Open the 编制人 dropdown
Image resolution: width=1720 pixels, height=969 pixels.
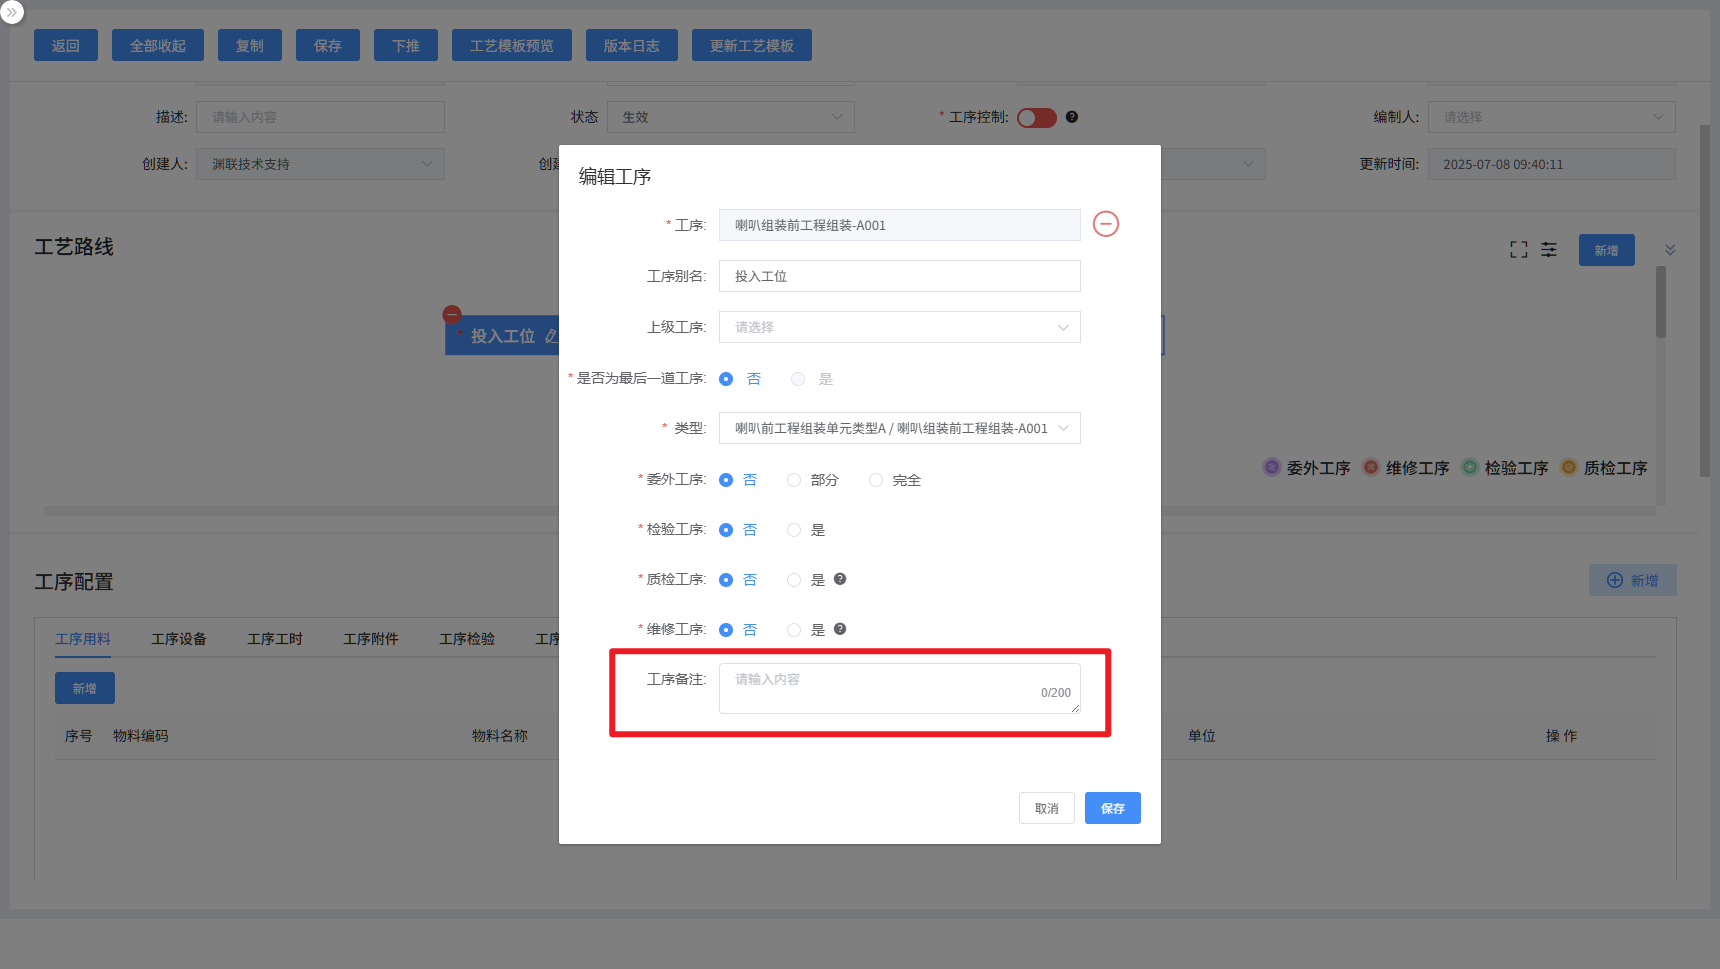click(x=1551, y=117)
